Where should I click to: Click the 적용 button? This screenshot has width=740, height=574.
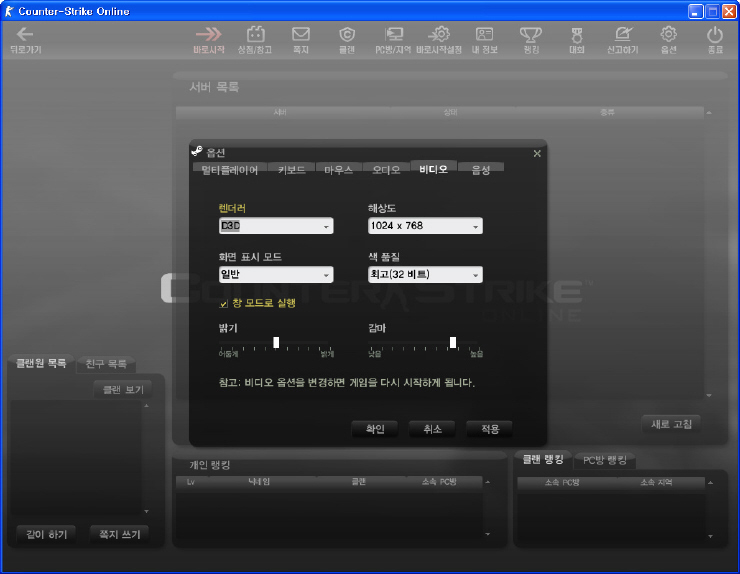pyautogui.click(x=490, y=429)
